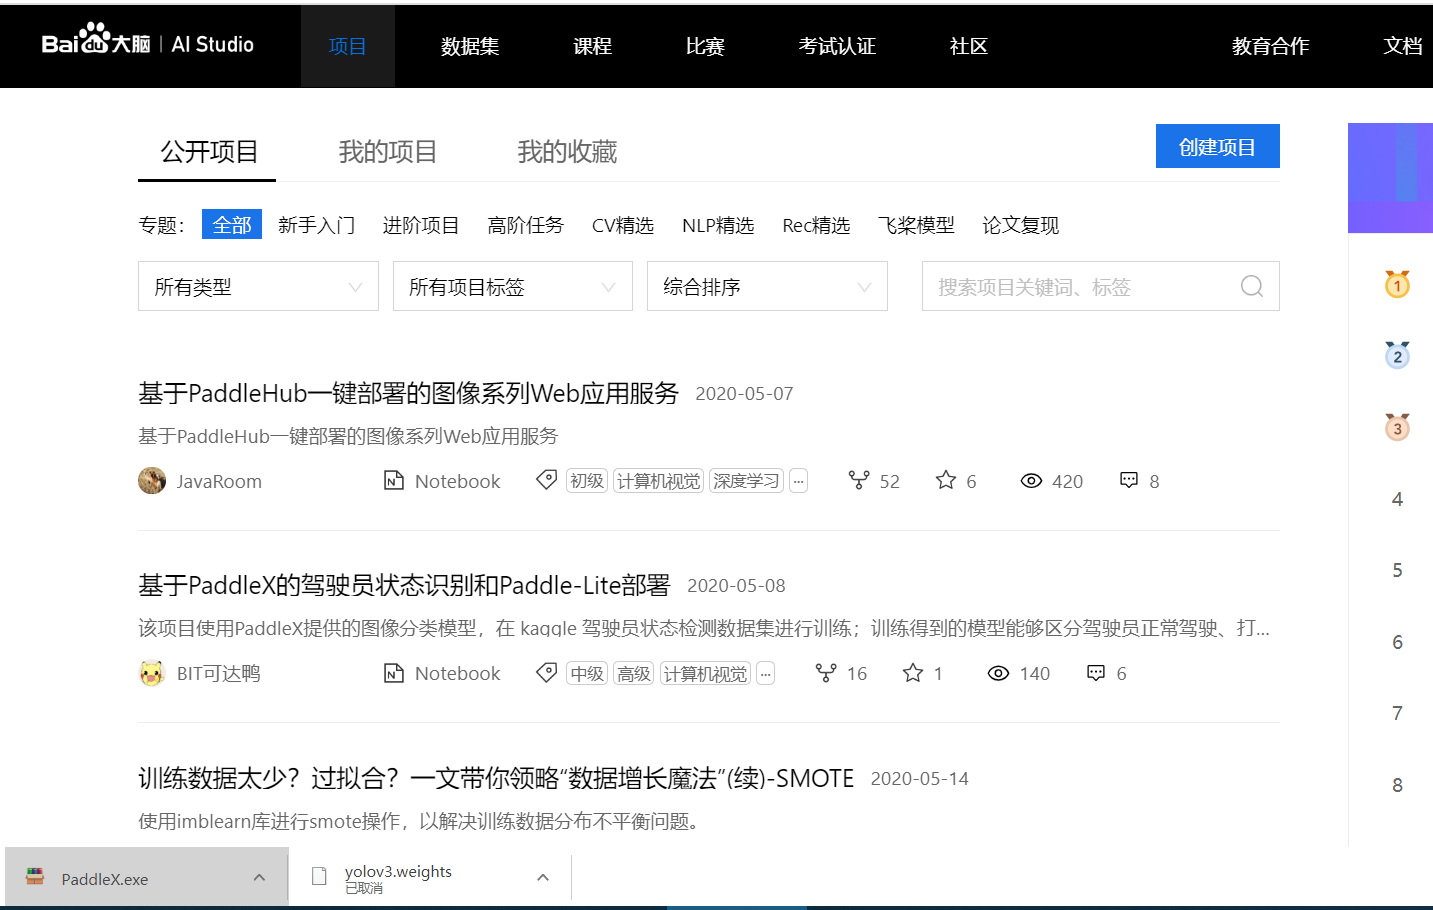The width and height of the screenshot is (1433, 910).
Task: Click the yolov3.weights file icon
Action: pos(319,877)
